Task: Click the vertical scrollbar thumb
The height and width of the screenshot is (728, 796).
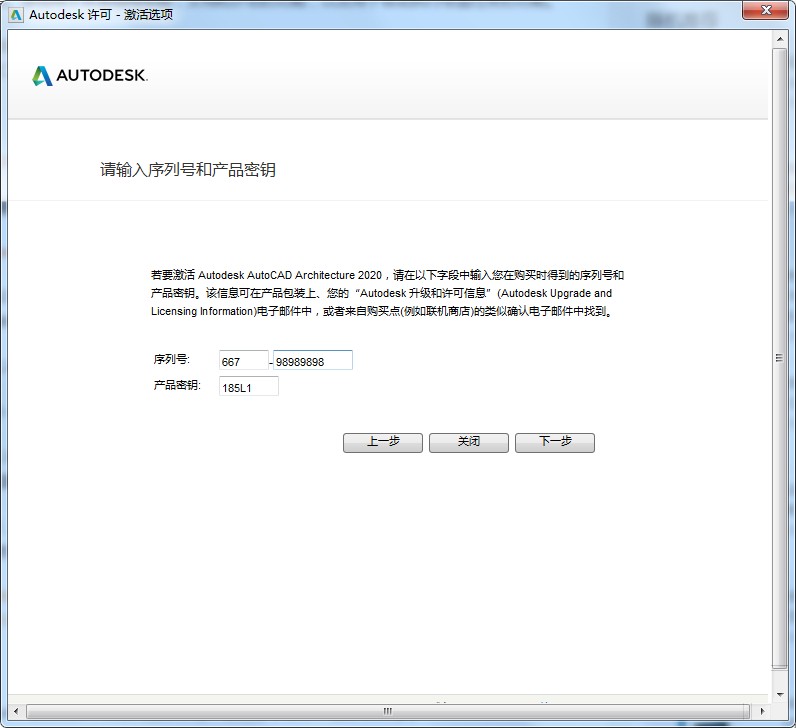Action: coord(780,357)
